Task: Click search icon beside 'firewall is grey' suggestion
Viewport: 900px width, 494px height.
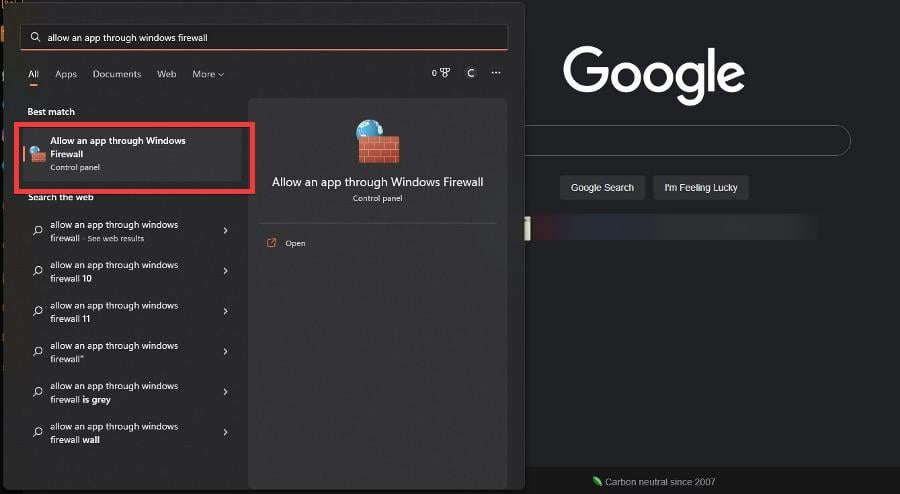Action: click(38, 392)
